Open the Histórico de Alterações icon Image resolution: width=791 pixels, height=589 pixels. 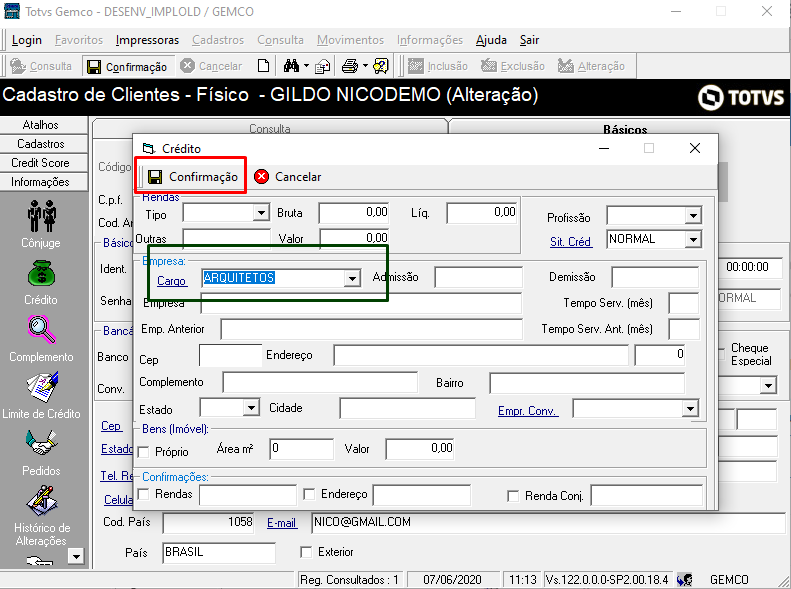click(x=41, y=501)
